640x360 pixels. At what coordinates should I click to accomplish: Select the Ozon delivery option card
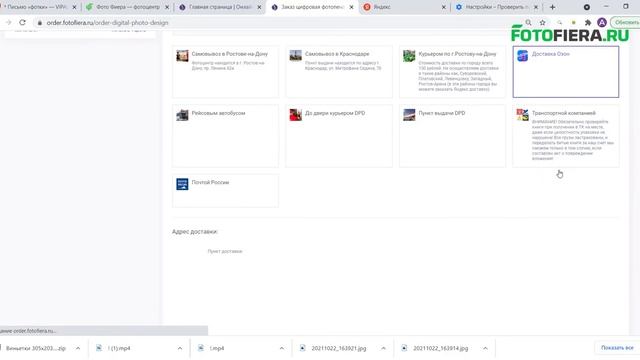pyautogui.click(x=566, y=72)
